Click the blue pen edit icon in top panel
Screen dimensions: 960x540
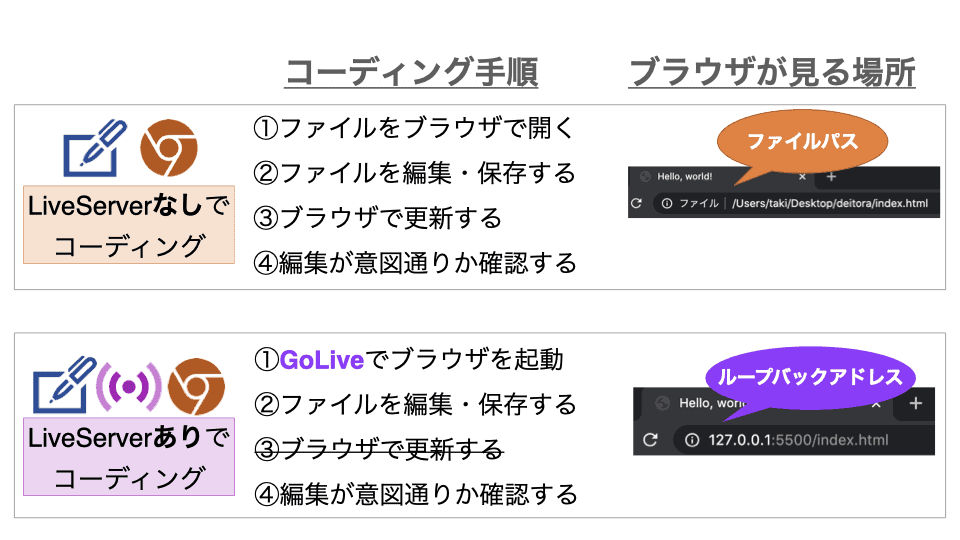coord(94,148)
